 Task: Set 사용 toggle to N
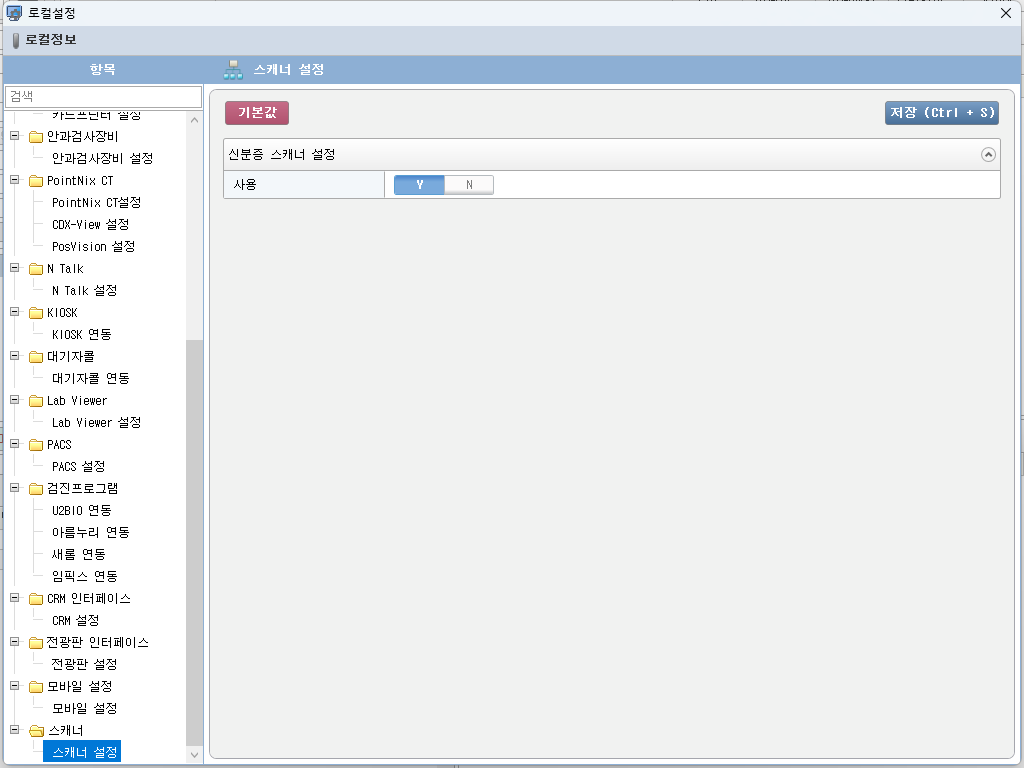(x=469, y=185)
